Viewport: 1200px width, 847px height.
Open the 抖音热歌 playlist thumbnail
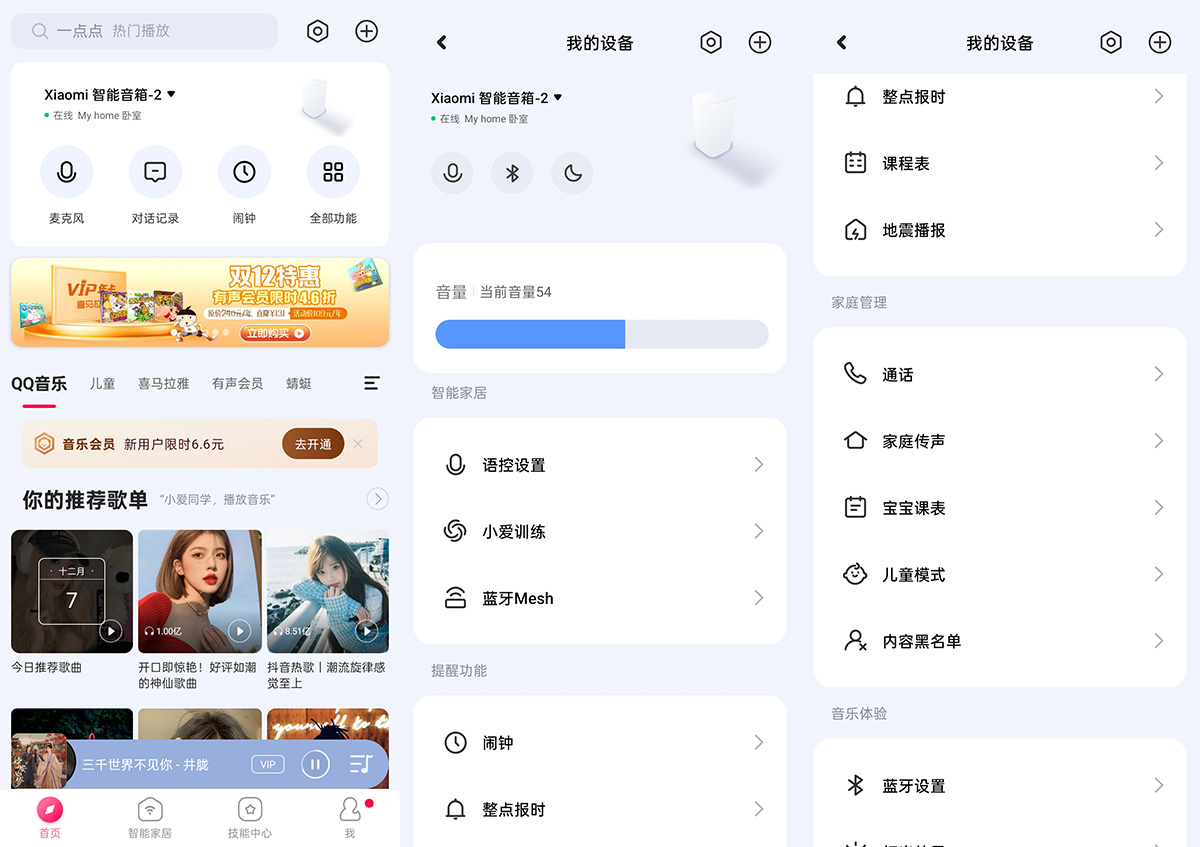point(328,591)
